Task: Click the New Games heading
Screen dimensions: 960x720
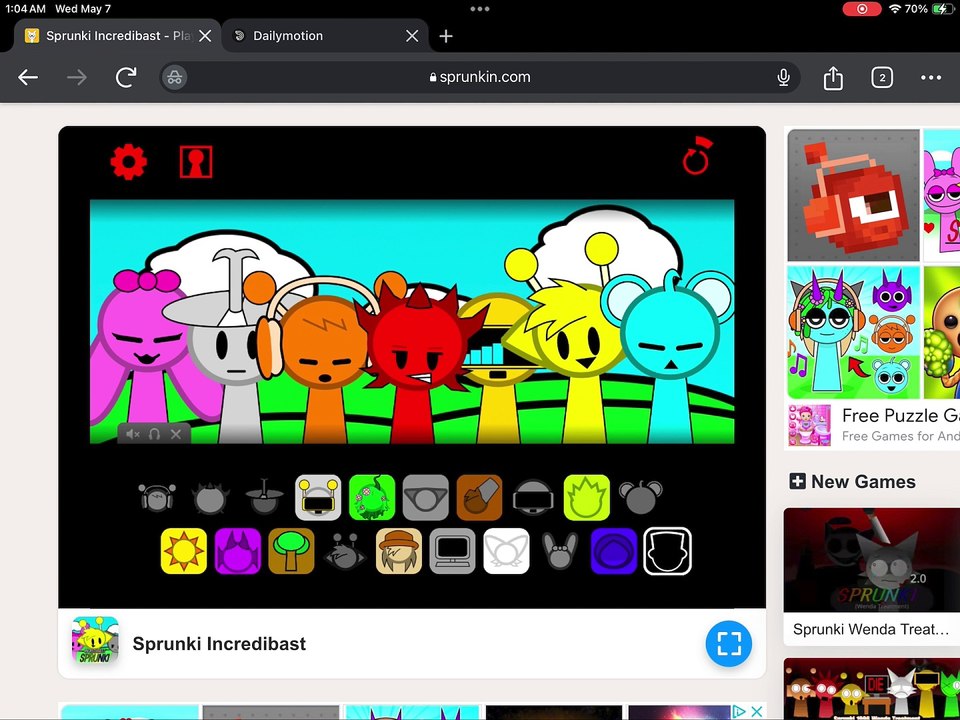Action: [863, 482]
